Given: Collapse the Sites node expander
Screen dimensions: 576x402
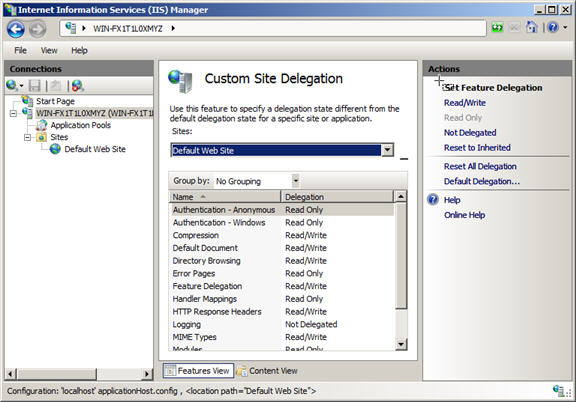Looking at the screenshot, I should point(27,137).
